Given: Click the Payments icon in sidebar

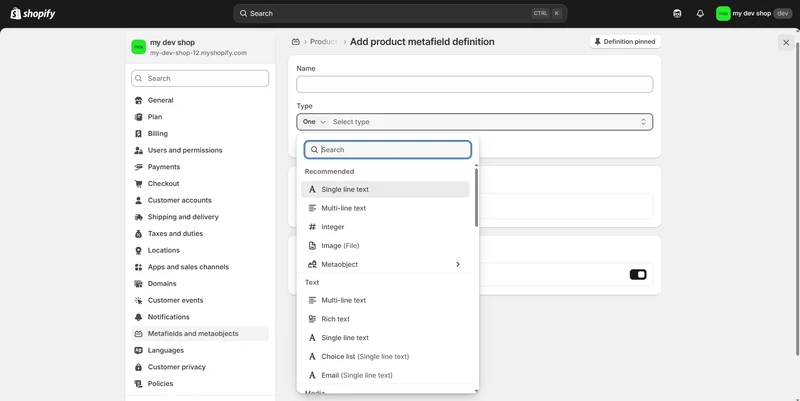Looking at the screenshot, I should click(x=138, y=167).
